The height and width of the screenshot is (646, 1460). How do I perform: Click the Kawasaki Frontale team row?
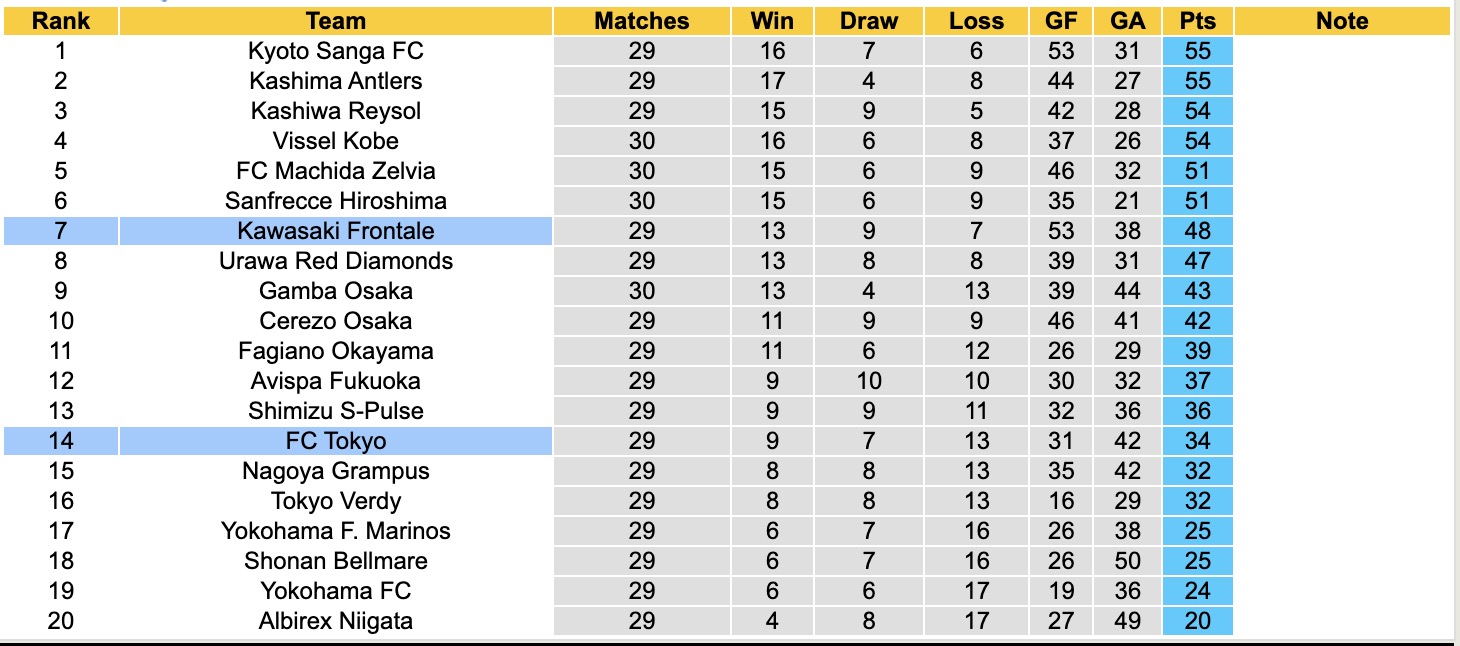[x=336, y=231]
